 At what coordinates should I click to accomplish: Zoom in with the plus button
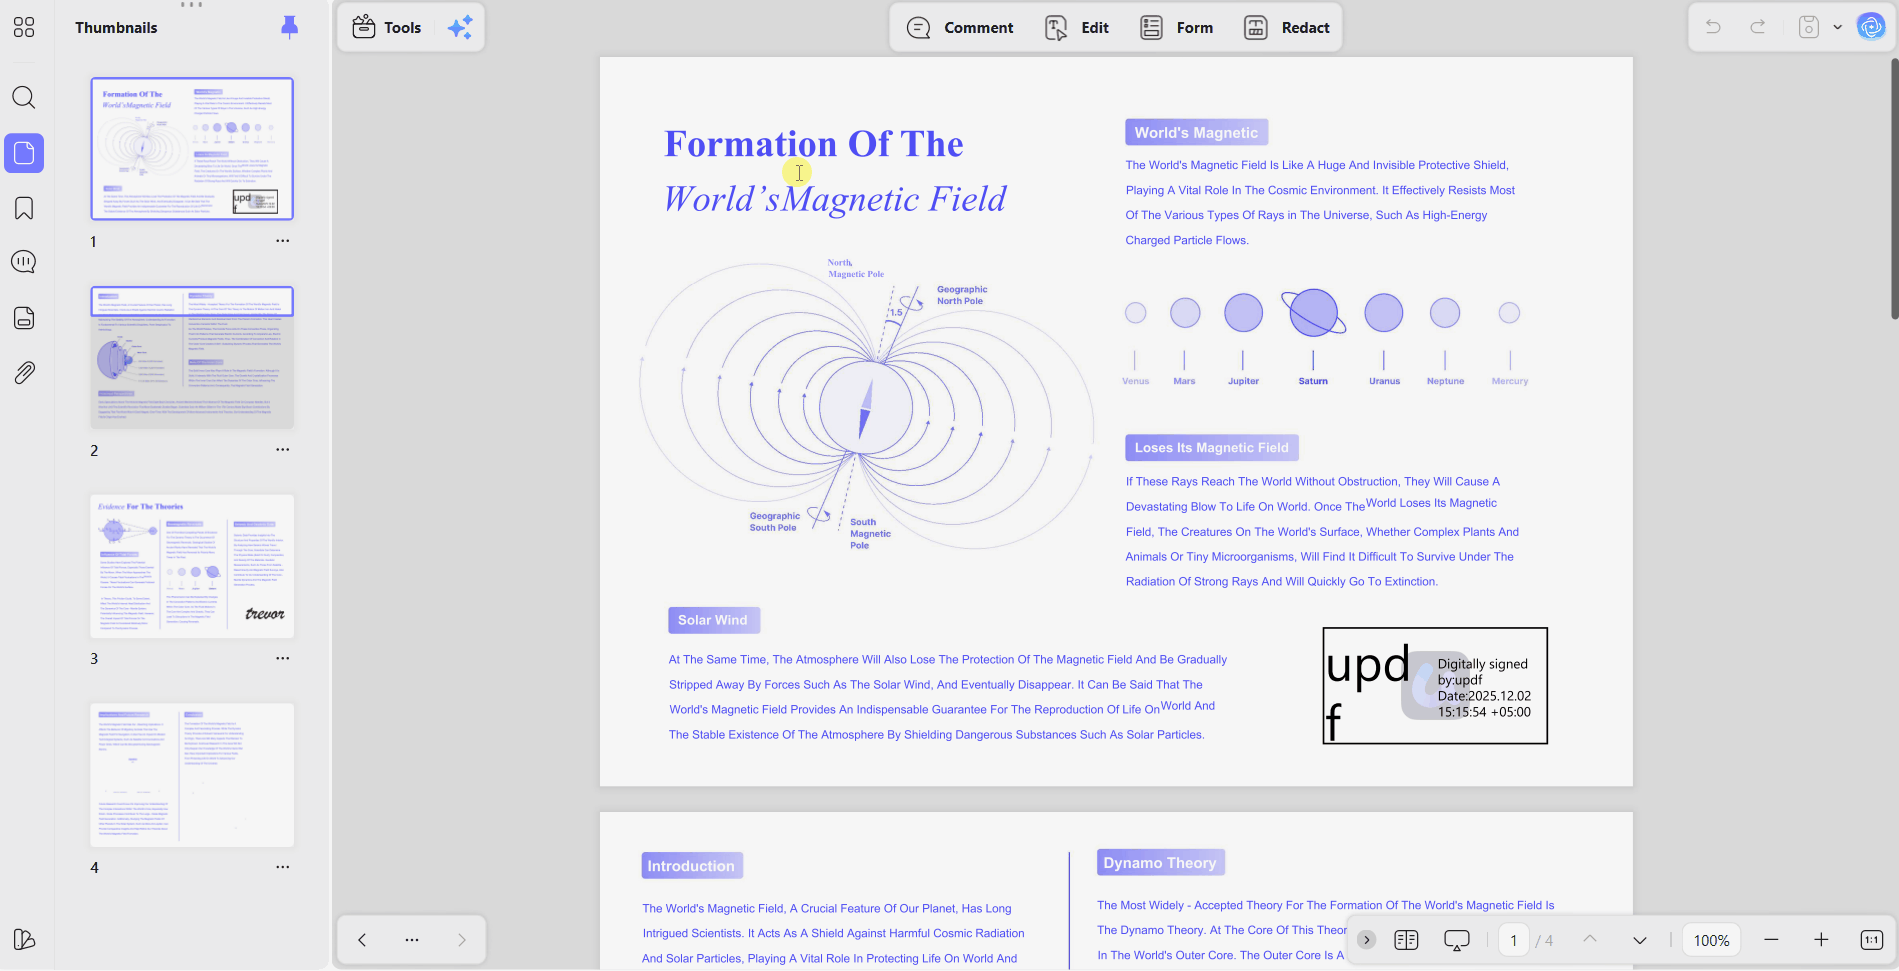pos(1821,940)
